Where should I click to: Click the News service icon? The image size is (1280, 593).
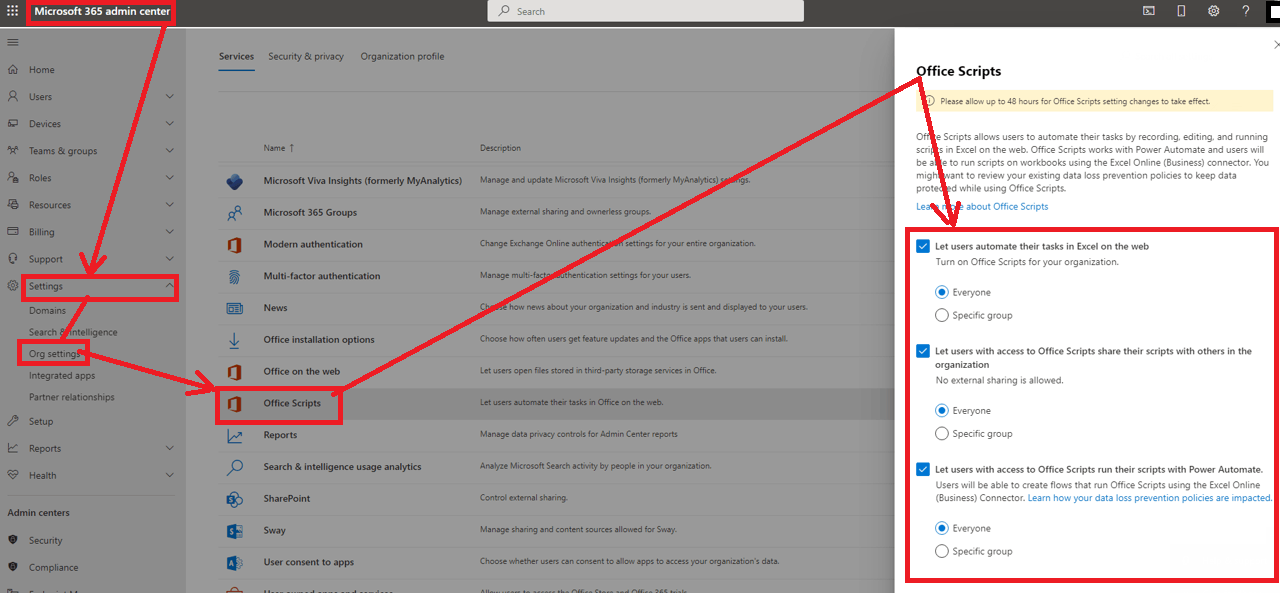235,308
